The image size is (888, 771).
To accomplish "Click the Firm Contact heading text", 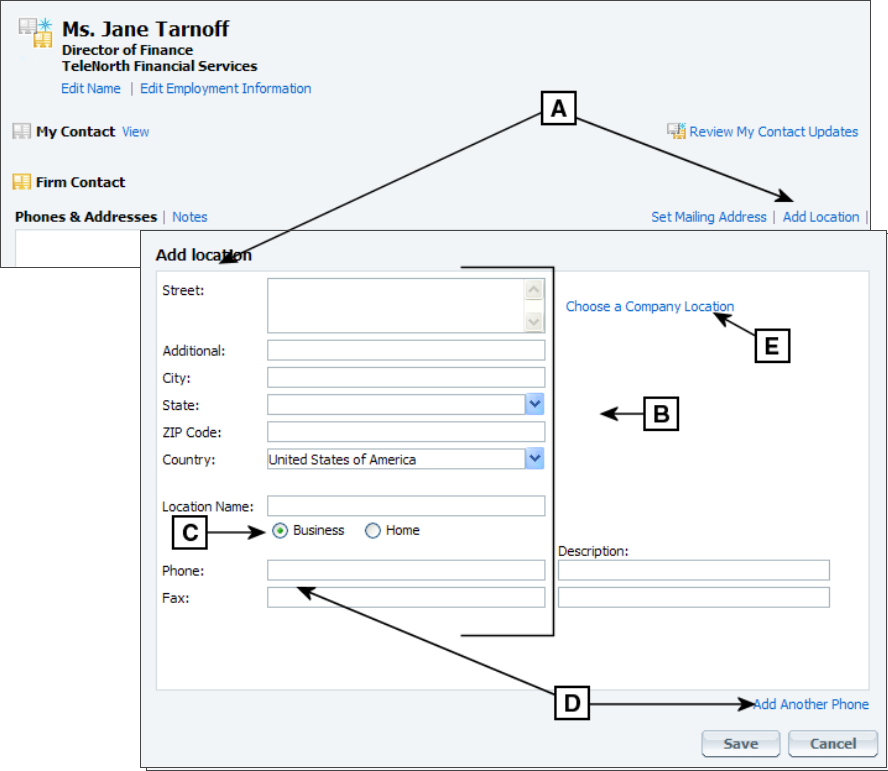I will (80, 182).
